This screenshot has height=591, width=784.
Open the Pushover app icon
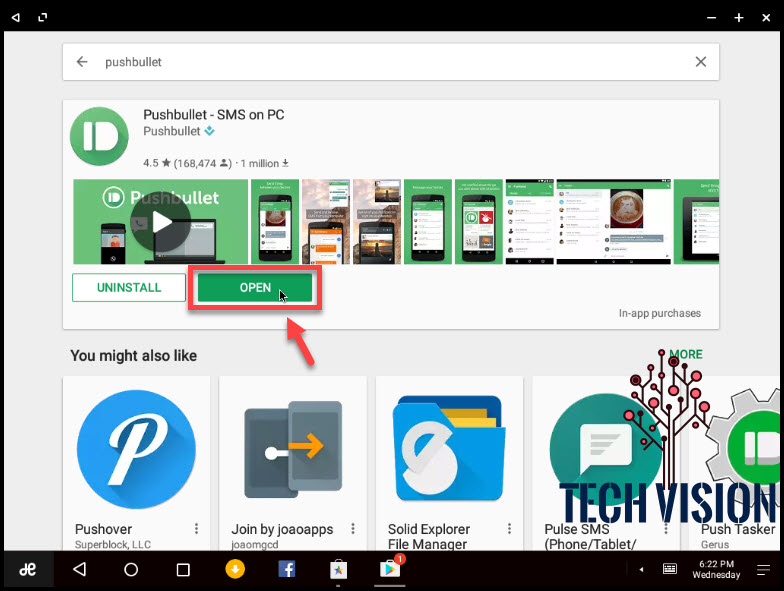click(x=136, y=449)
